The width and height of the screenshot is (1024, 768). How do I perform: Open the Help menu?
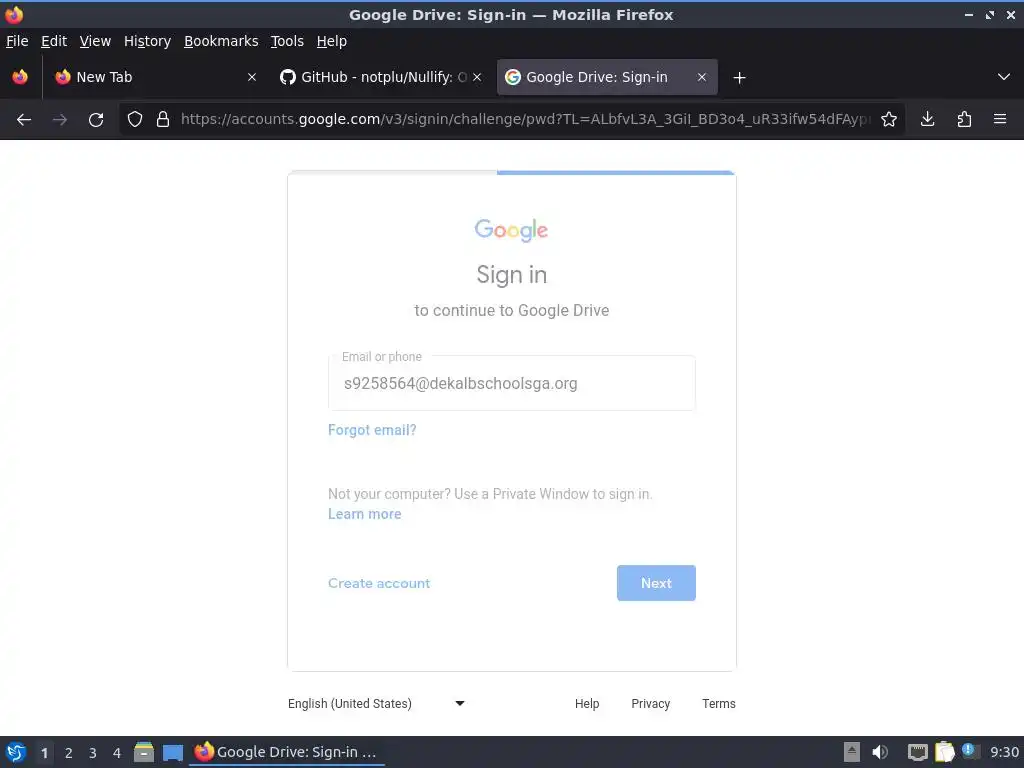[331, 41]
